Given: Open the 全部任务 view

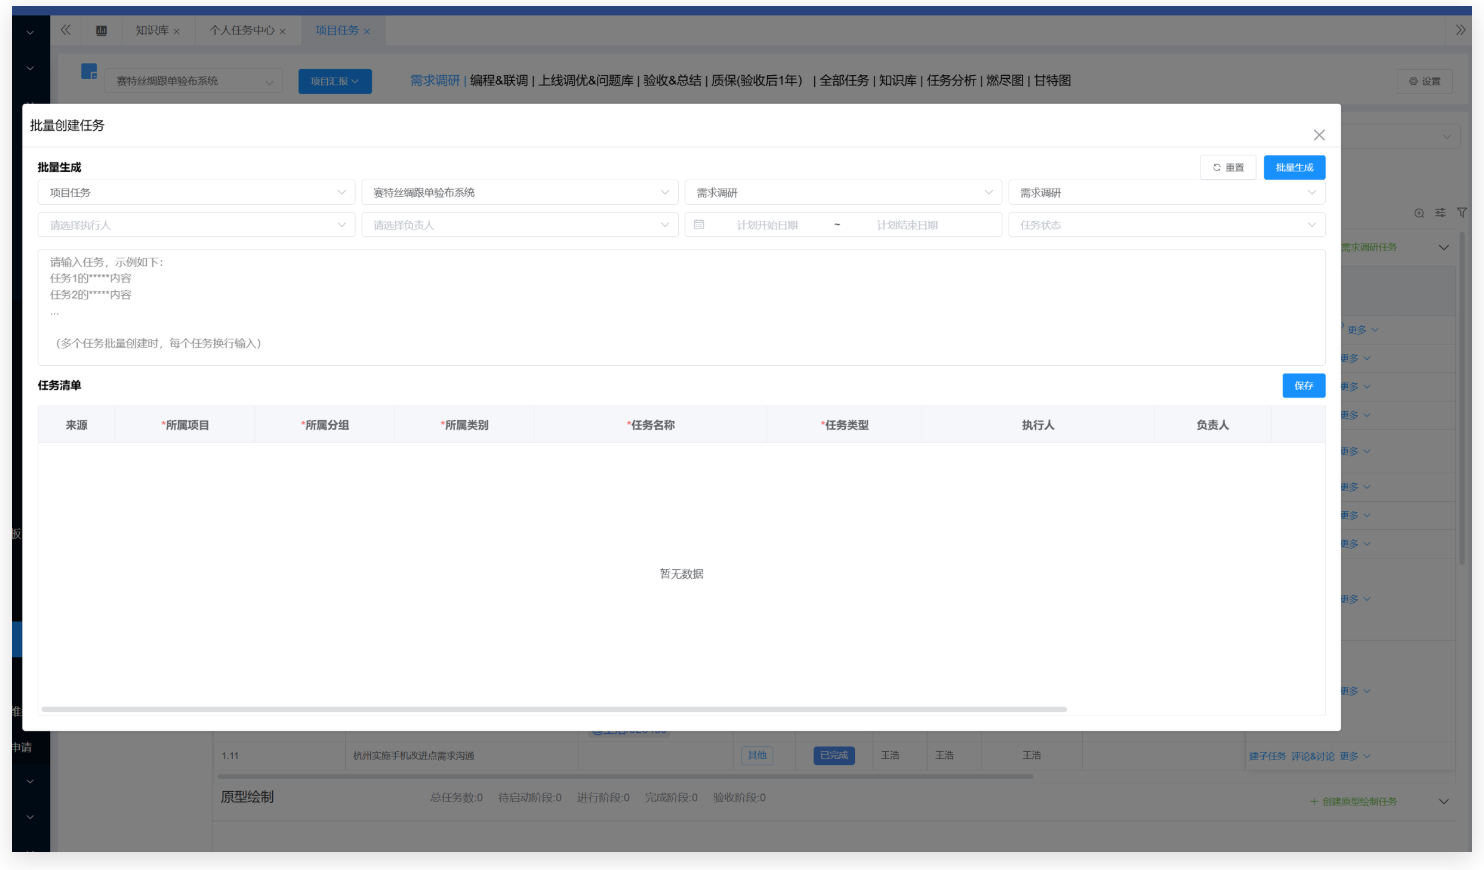Looking at the screenshot, I should [844, 80].
